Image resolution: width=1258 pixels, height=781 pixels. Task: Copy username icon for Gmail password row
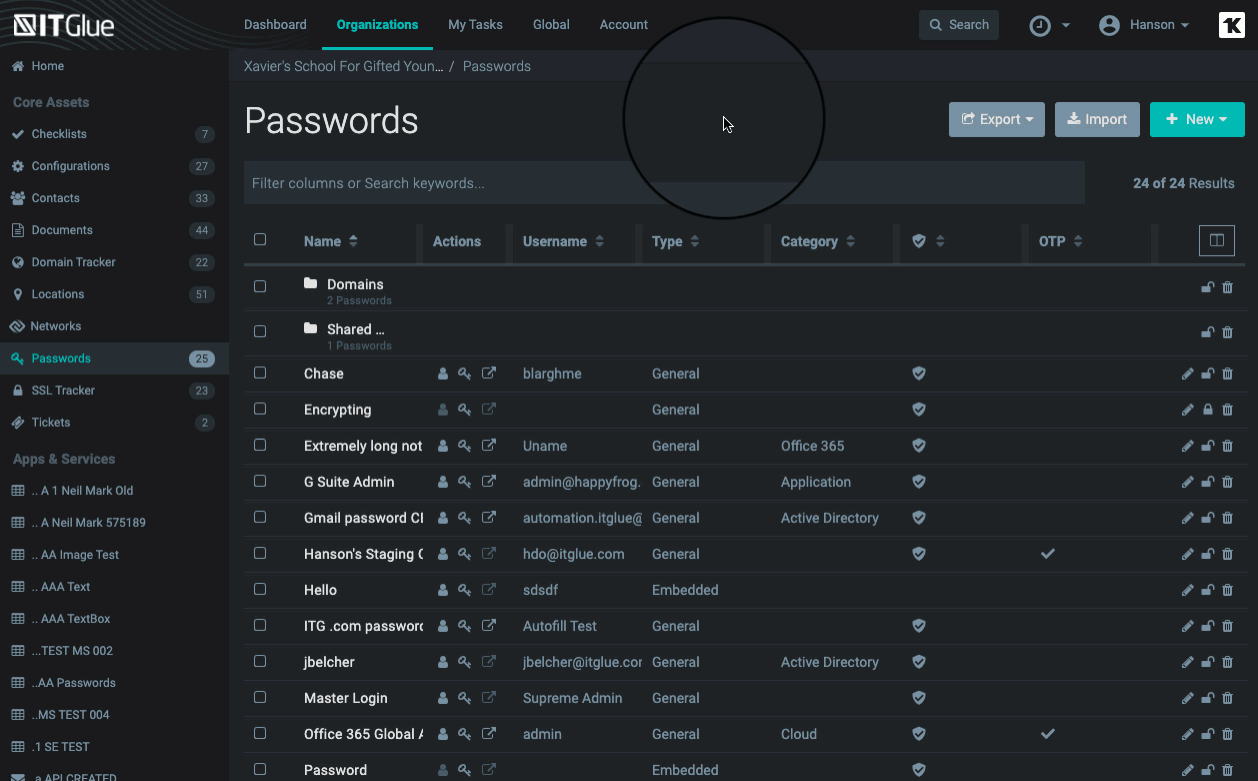(x=443, y=518)
